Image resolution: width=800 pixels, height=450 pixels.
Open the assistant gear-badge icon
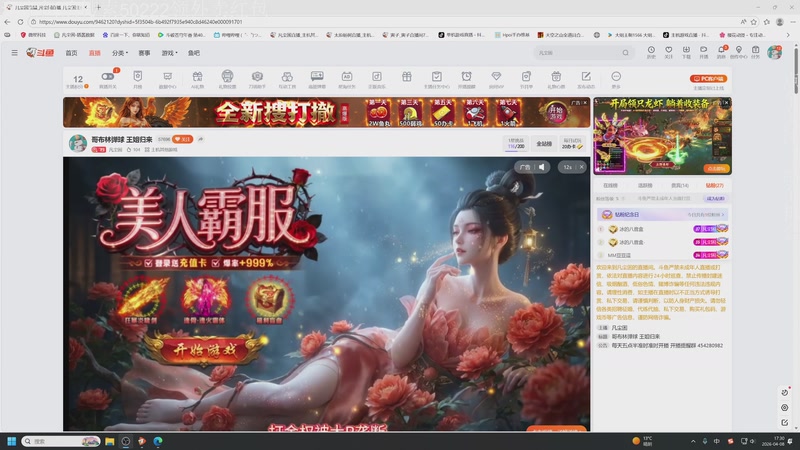(257, 77)
